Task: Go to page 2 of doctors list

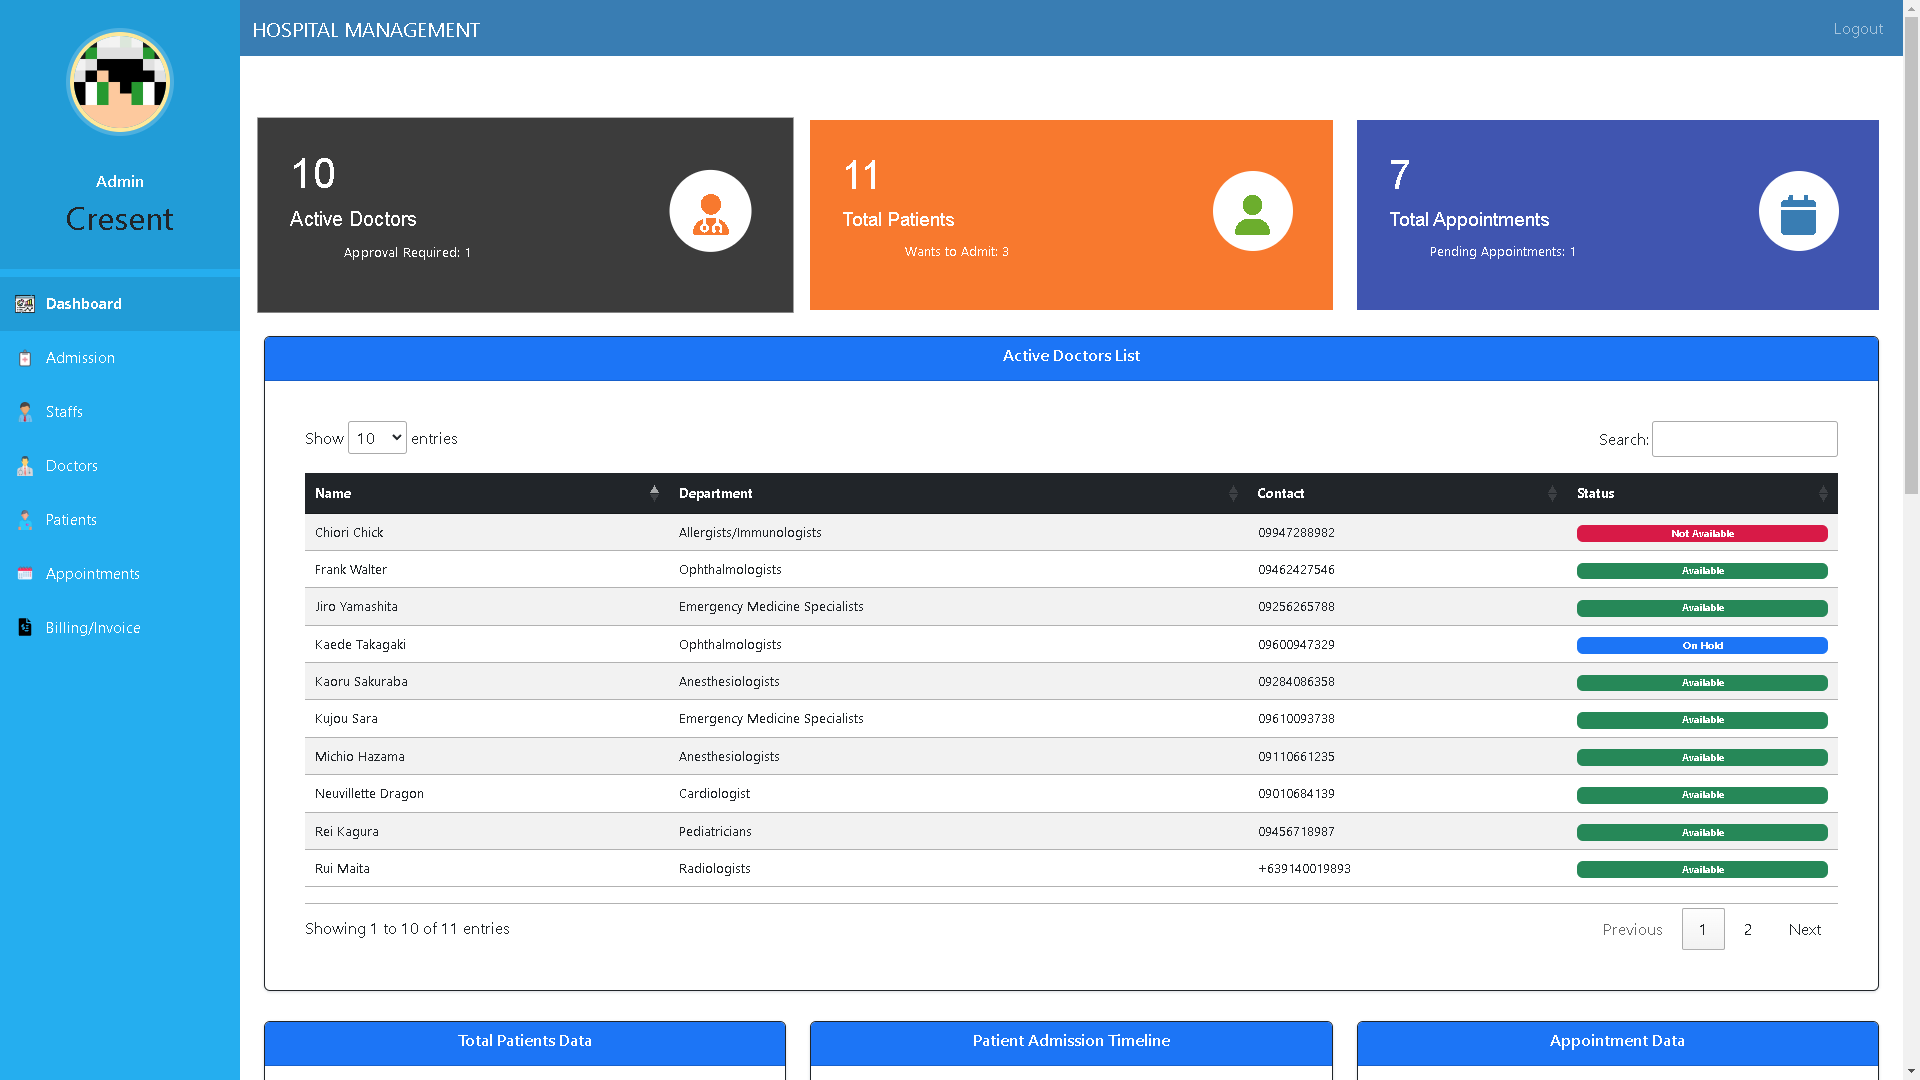Action: coord(1748,929)
